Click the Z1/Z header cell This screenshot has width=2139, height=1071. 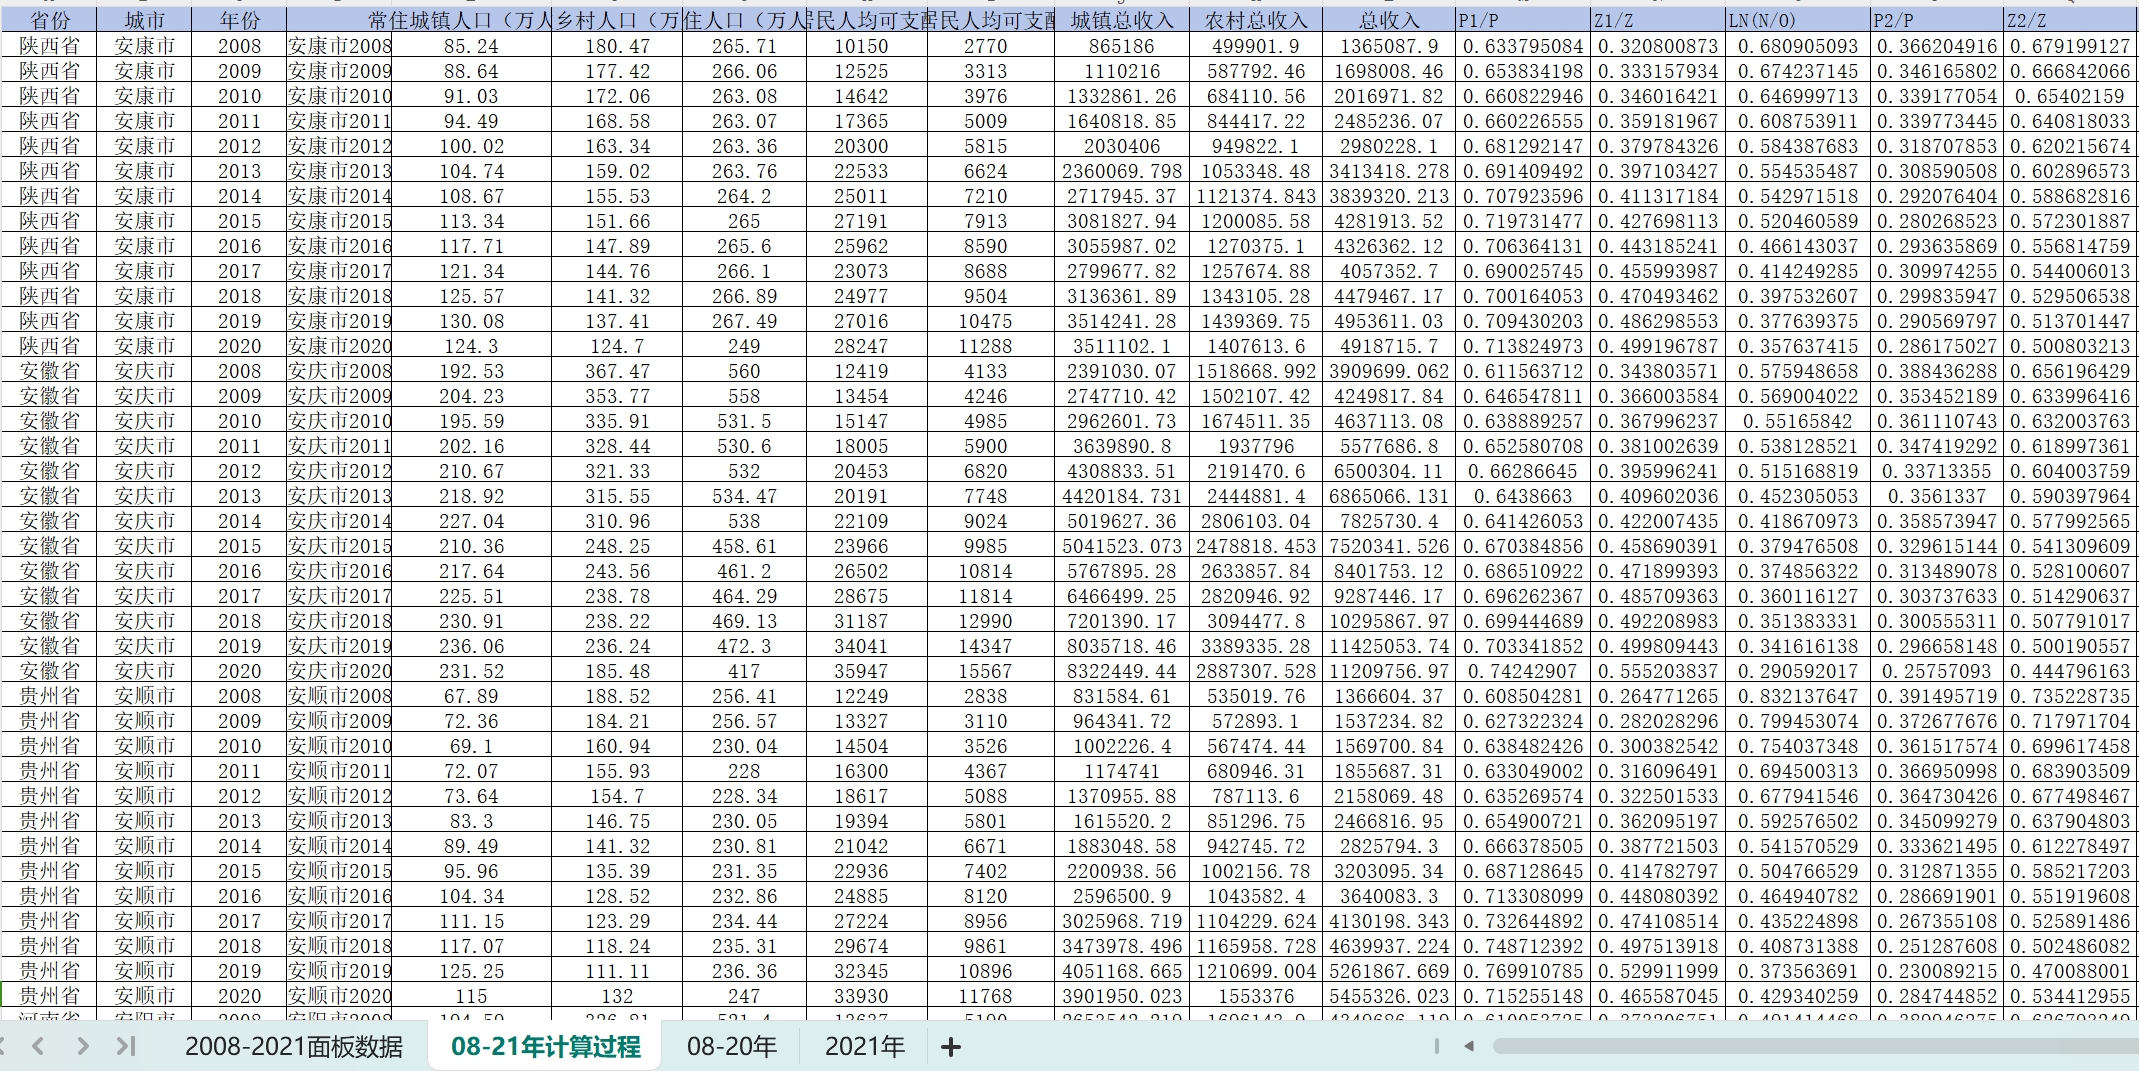(1658, 20)
